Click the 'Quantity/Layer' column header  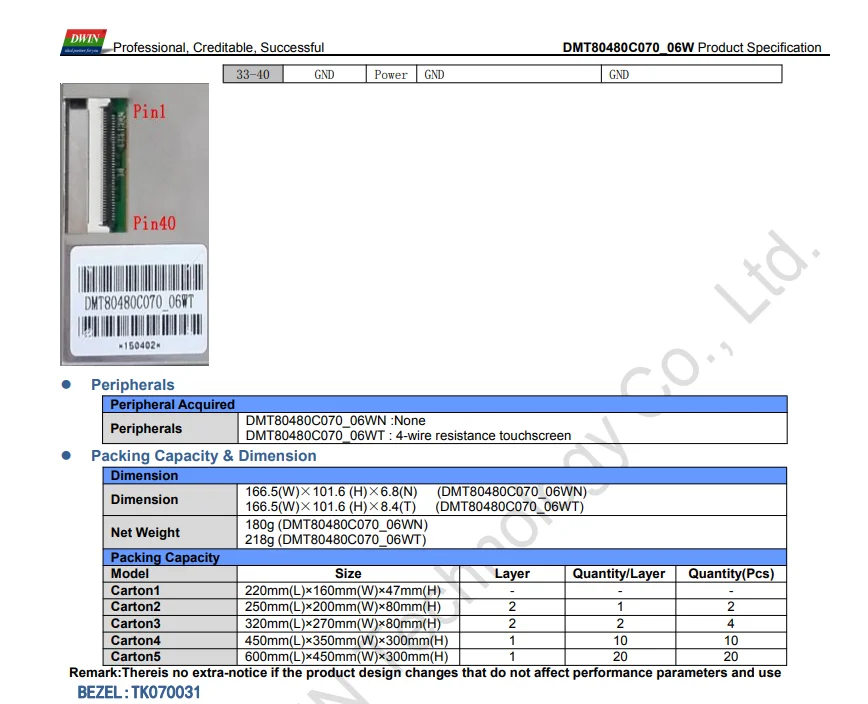pos(619,573)
